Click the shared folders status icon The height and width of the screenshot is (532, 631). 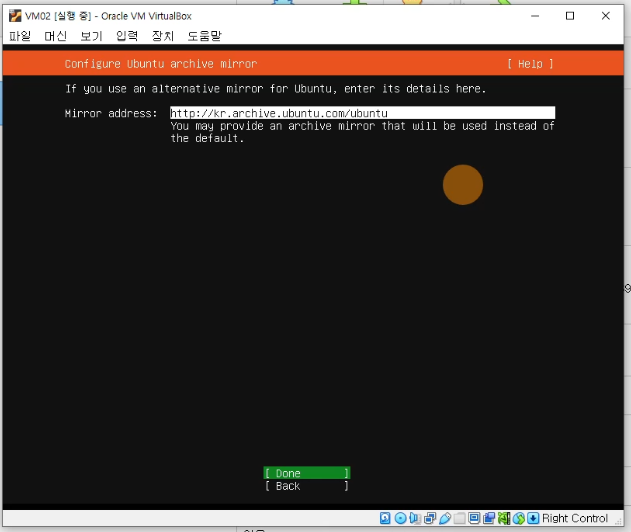pyautogui.click(x=460, y=518)
